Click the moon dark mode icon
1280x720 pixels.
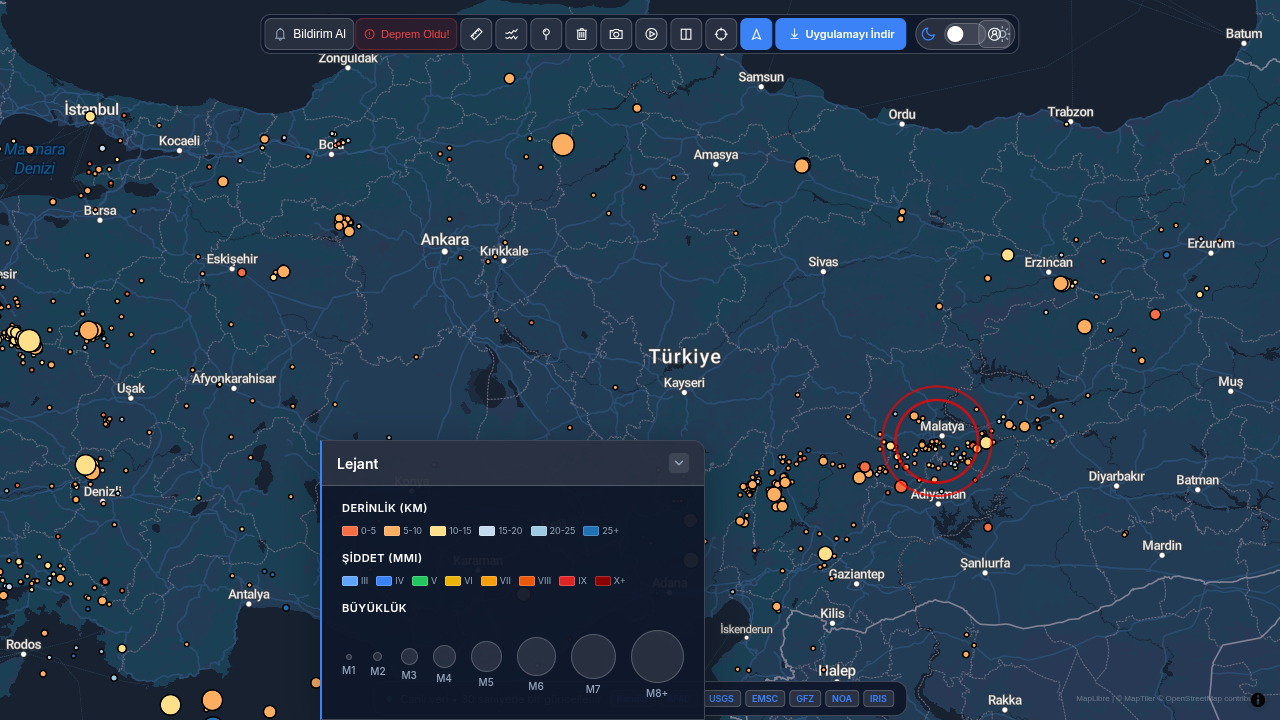tap(929, 34)
